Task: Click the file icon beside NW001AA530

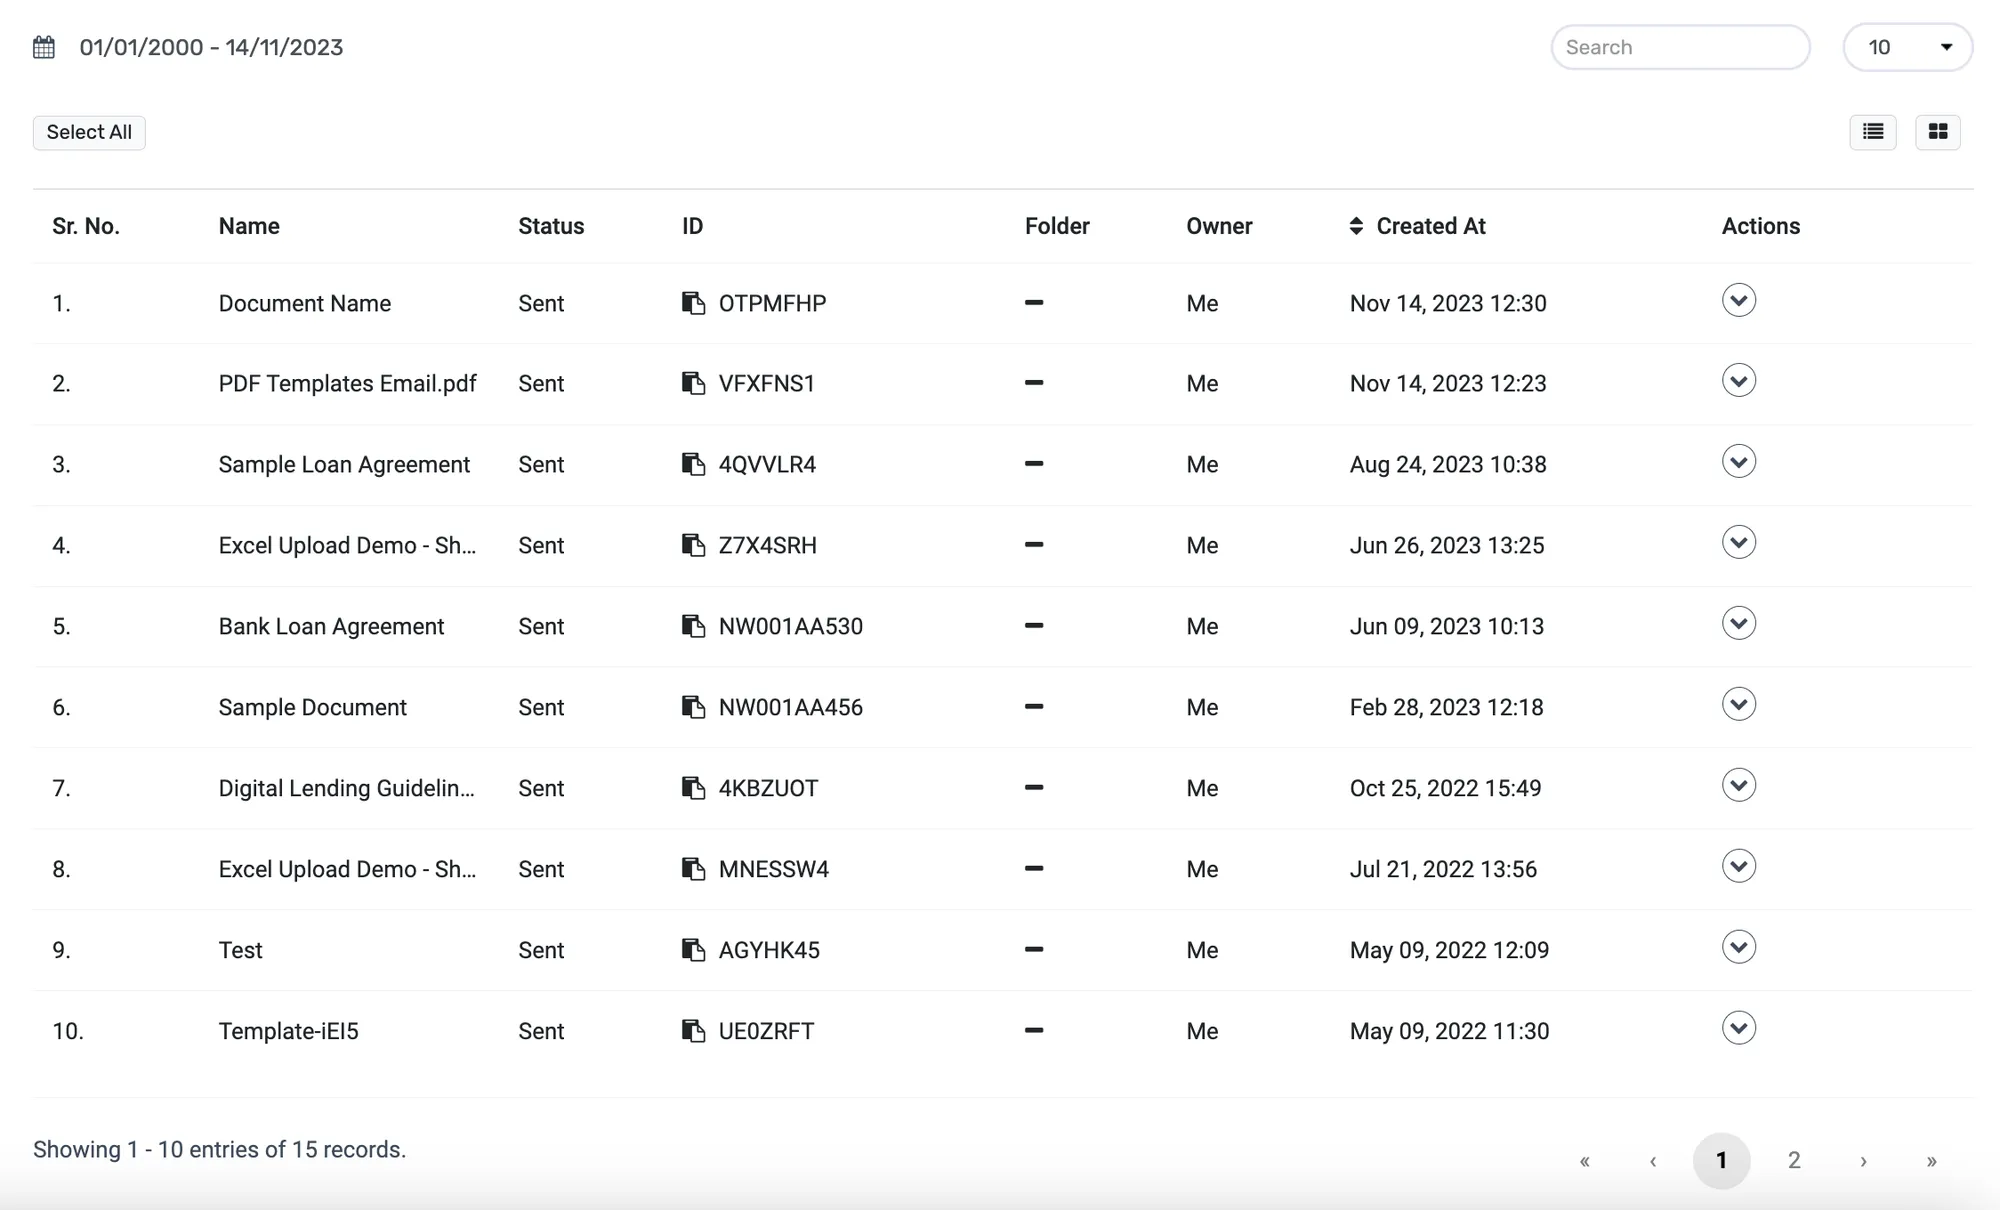Action: click(694, 626)
